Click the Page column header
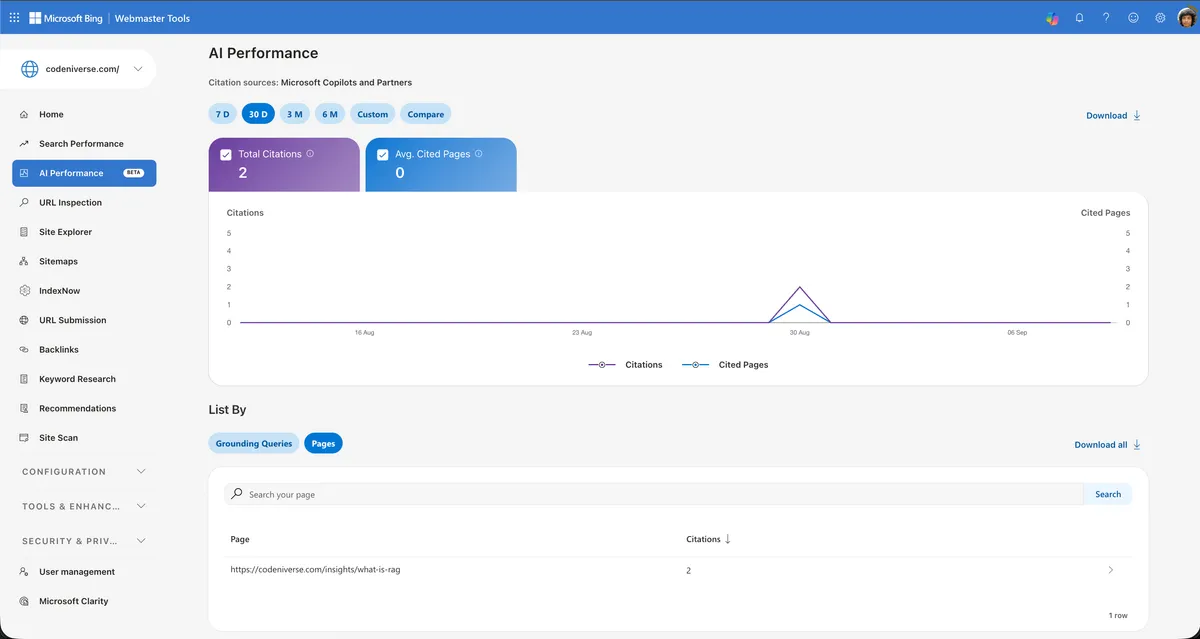The image size is (1200, 639). pos(240,539)
